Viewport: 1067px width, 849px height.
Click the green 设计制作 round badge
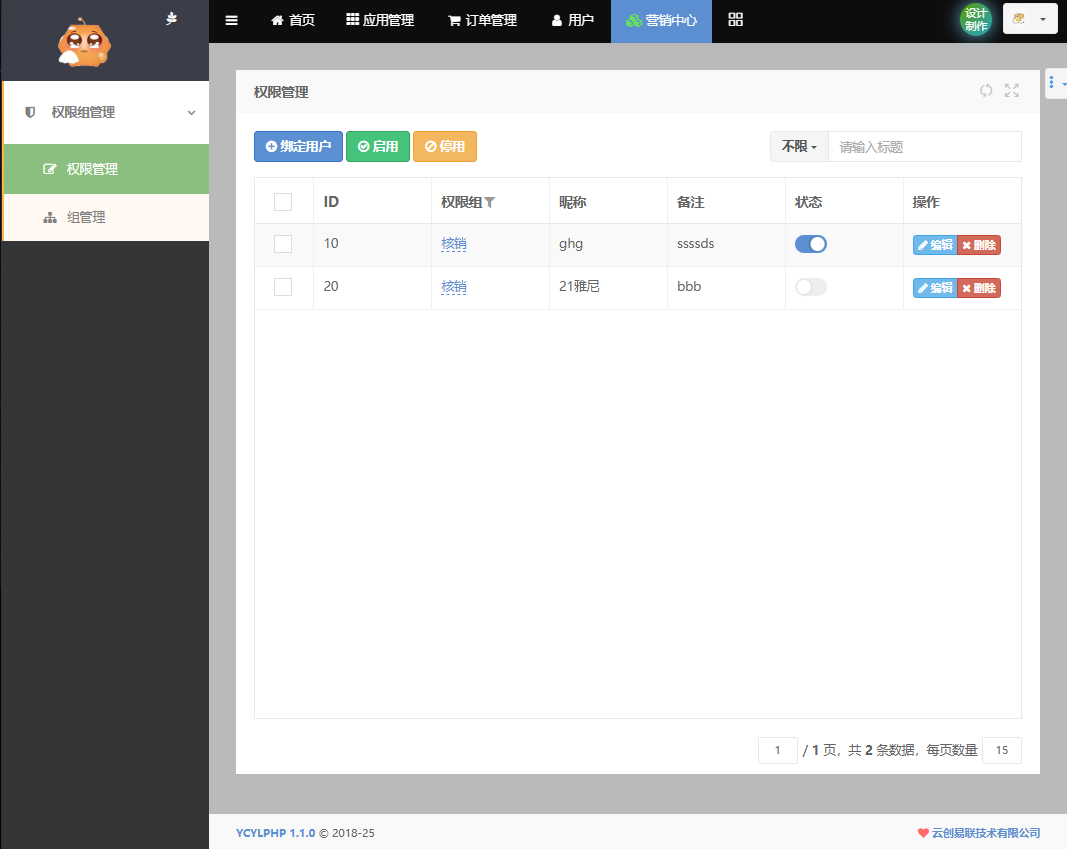(976, 20)
